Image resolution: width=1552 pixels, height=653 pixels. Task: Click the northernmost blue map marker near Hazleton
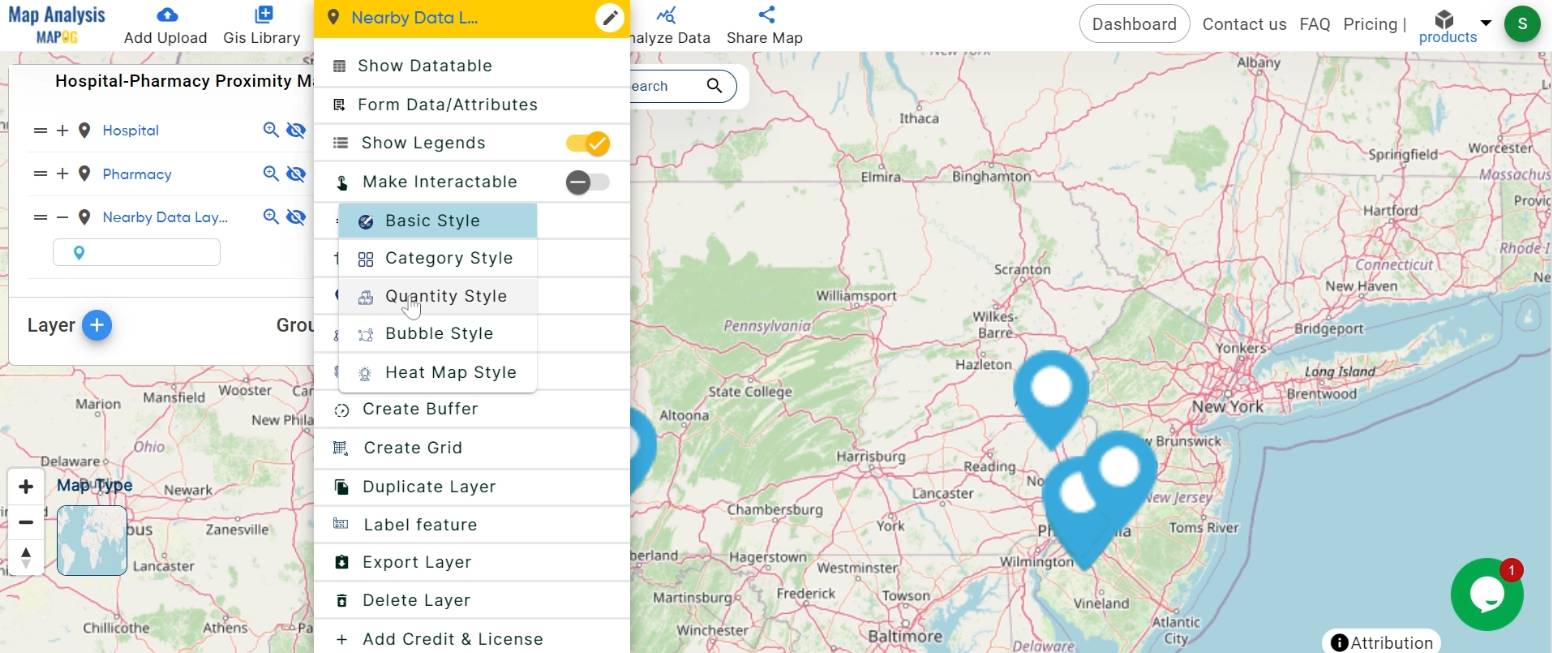point(1051,398)
